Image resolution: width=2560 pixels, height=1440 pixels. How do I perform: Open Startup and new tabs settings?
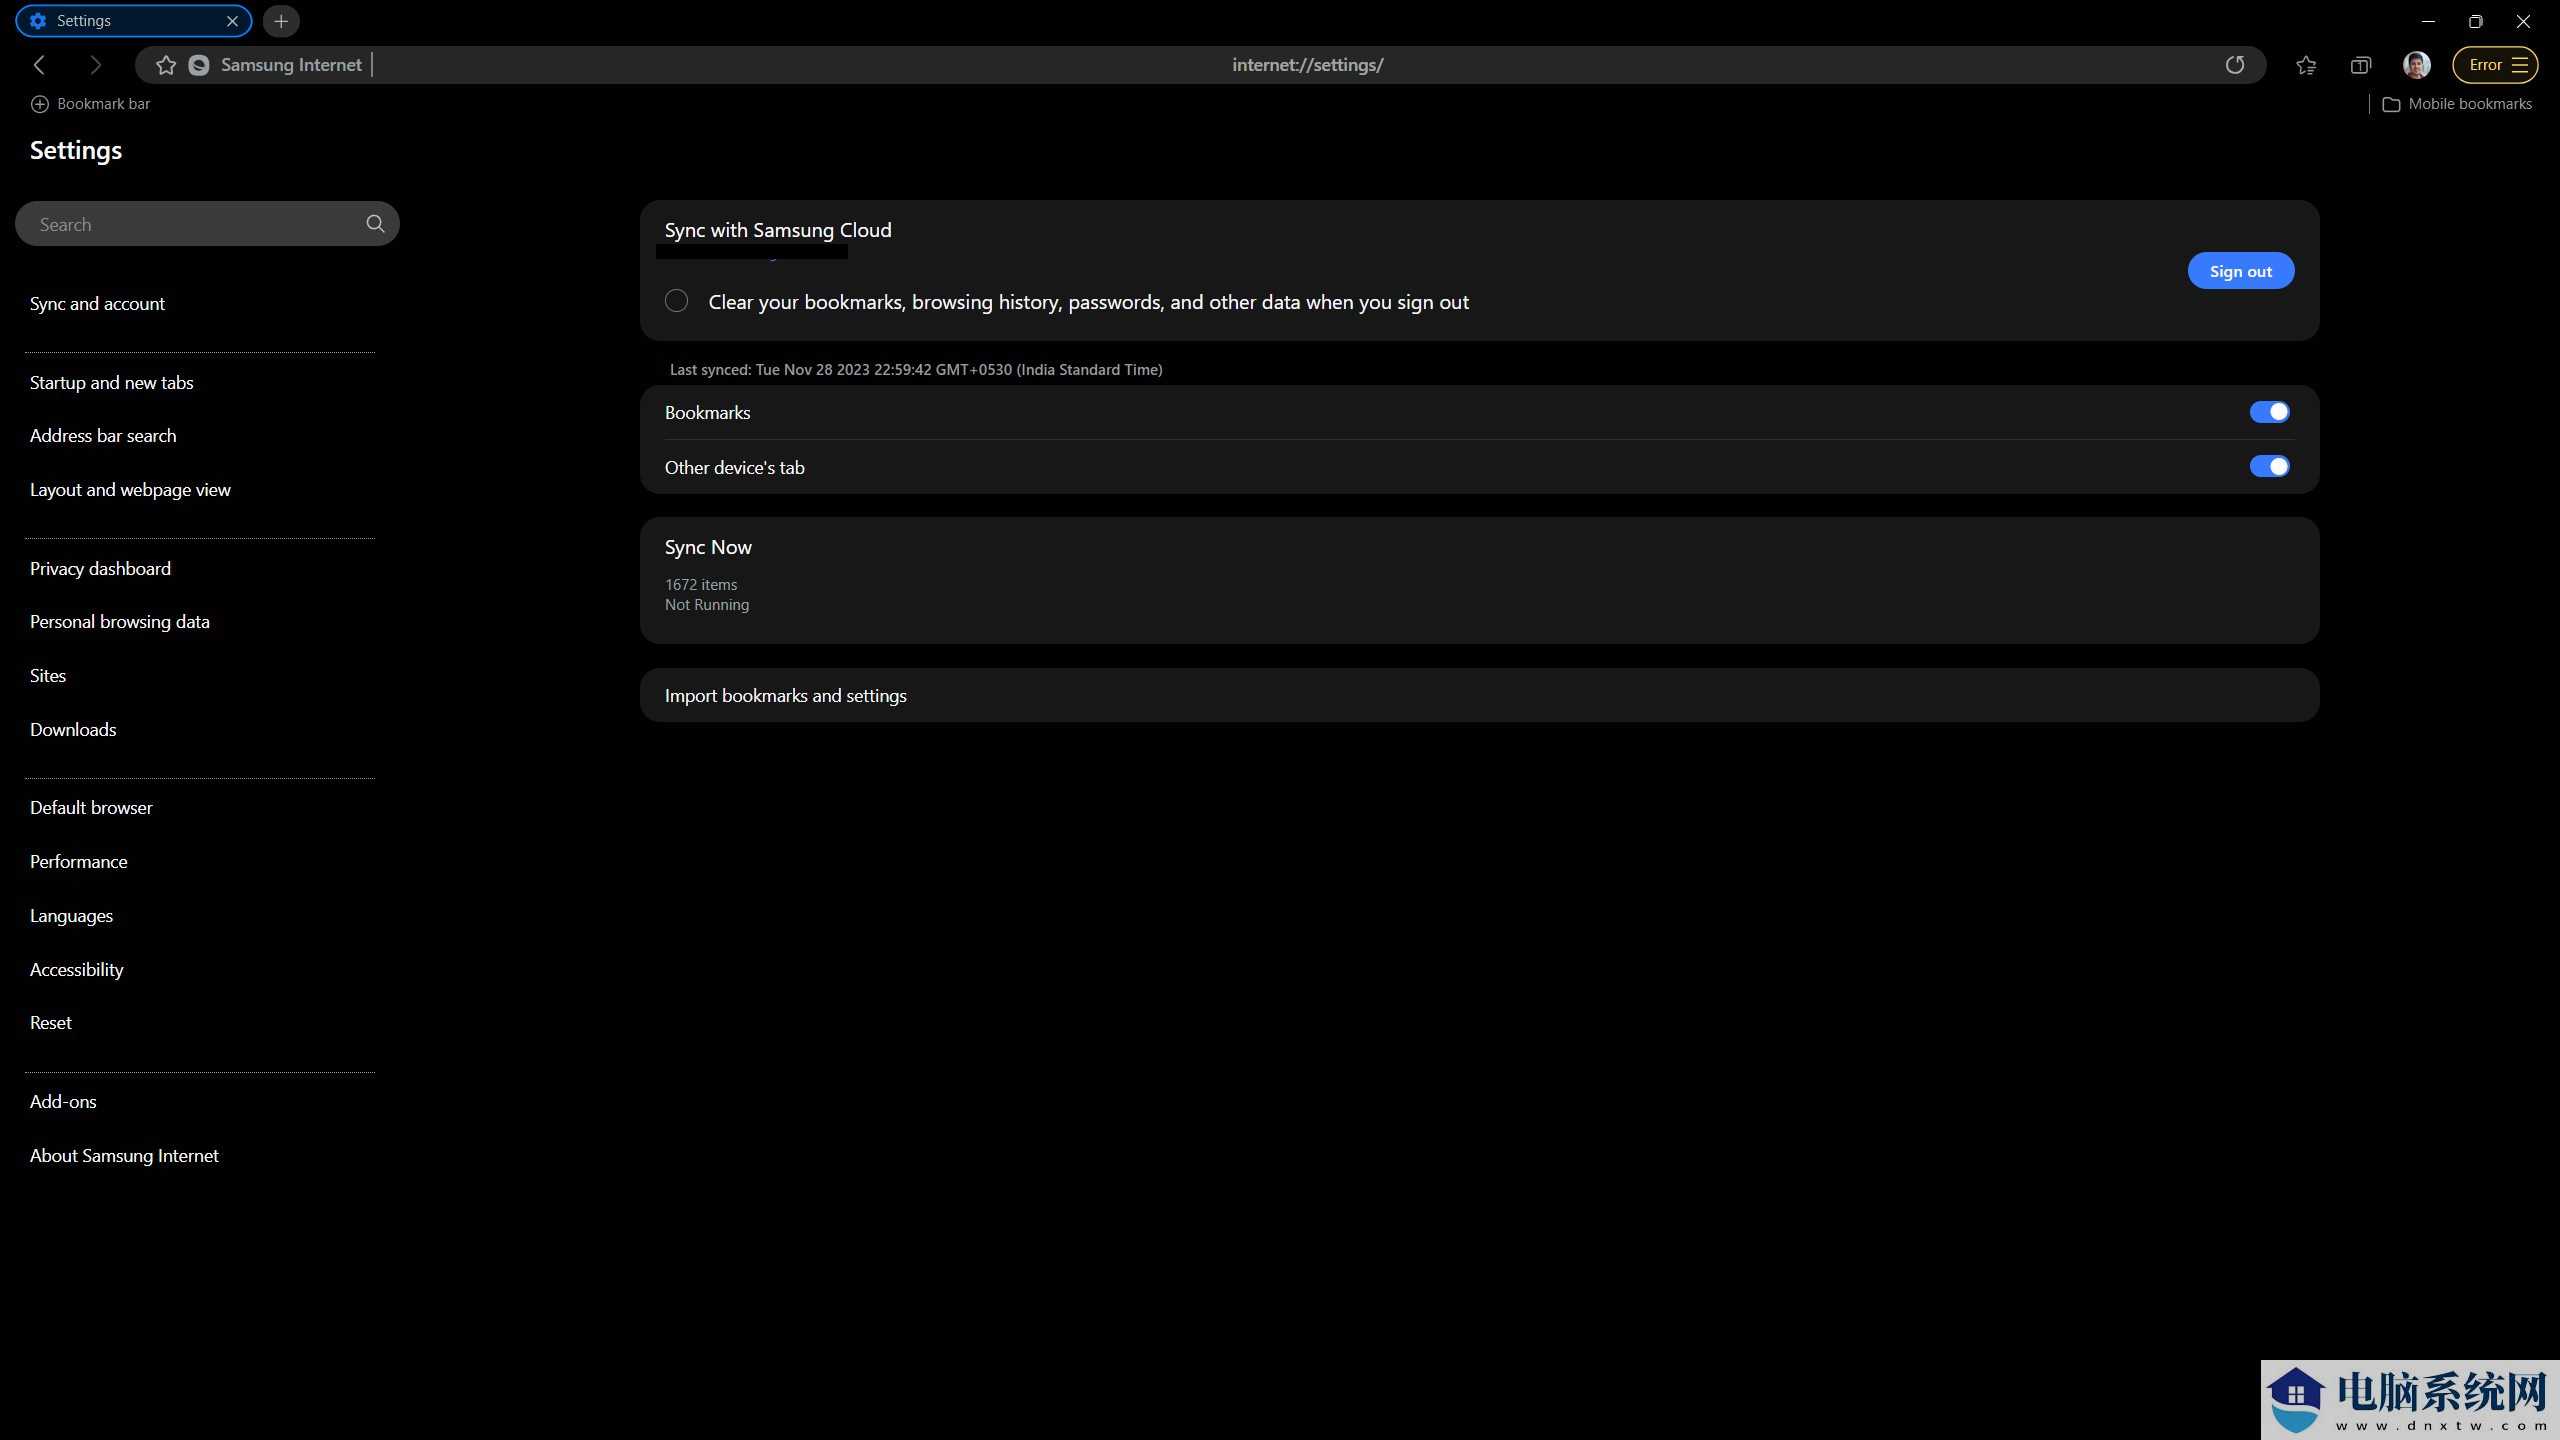(x=111, y=383)
